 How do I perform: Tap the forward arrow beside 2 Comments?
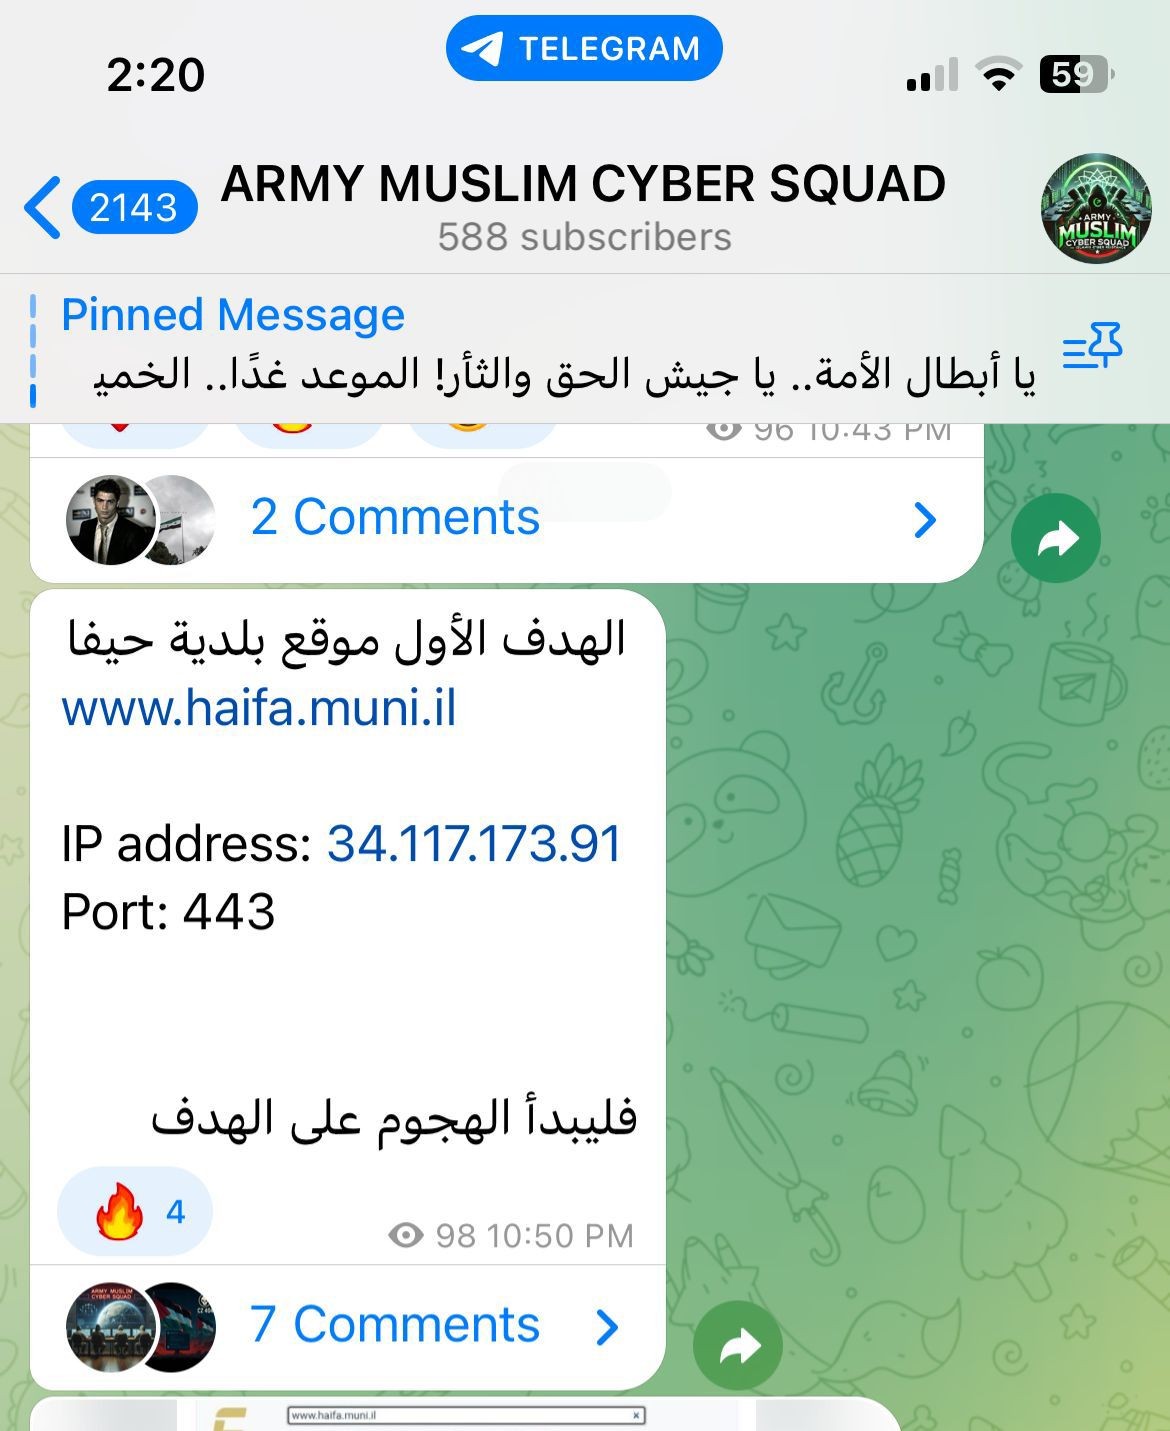click(x=1056, y=538)
